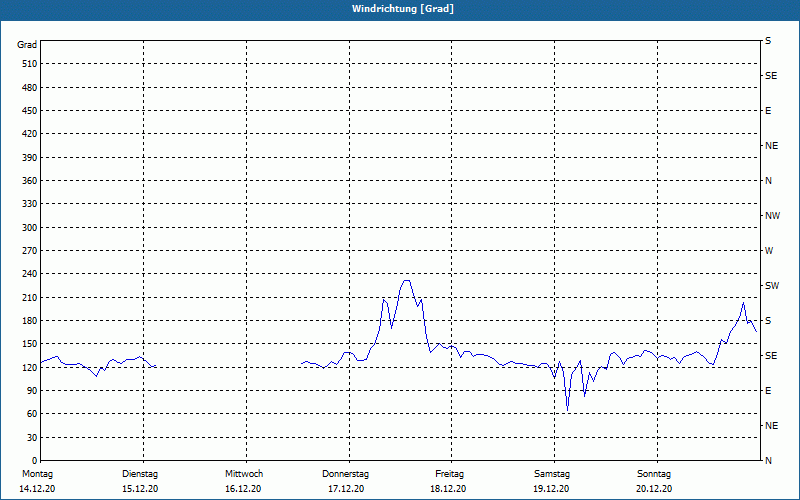This screenshot has width=800, height=500.
Task: Click the 360 degree axis label
Action: [x=30, y=181]
